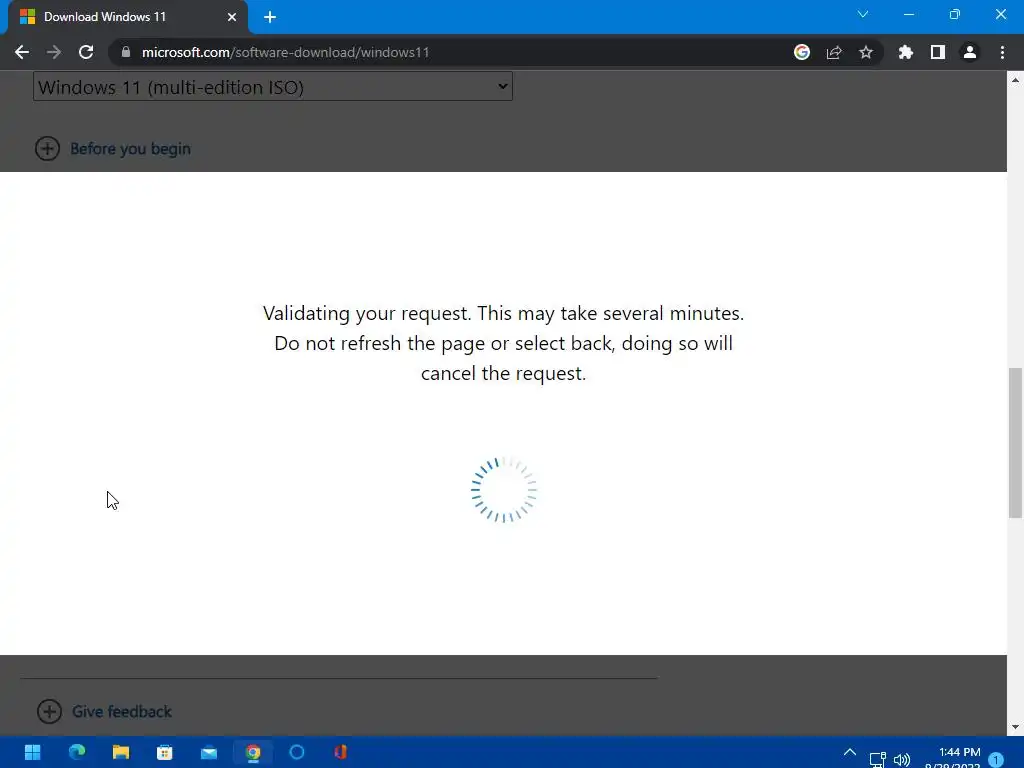Open Office app from taskbar
This screenshot has height=768, width=1024.
[340, 752]
